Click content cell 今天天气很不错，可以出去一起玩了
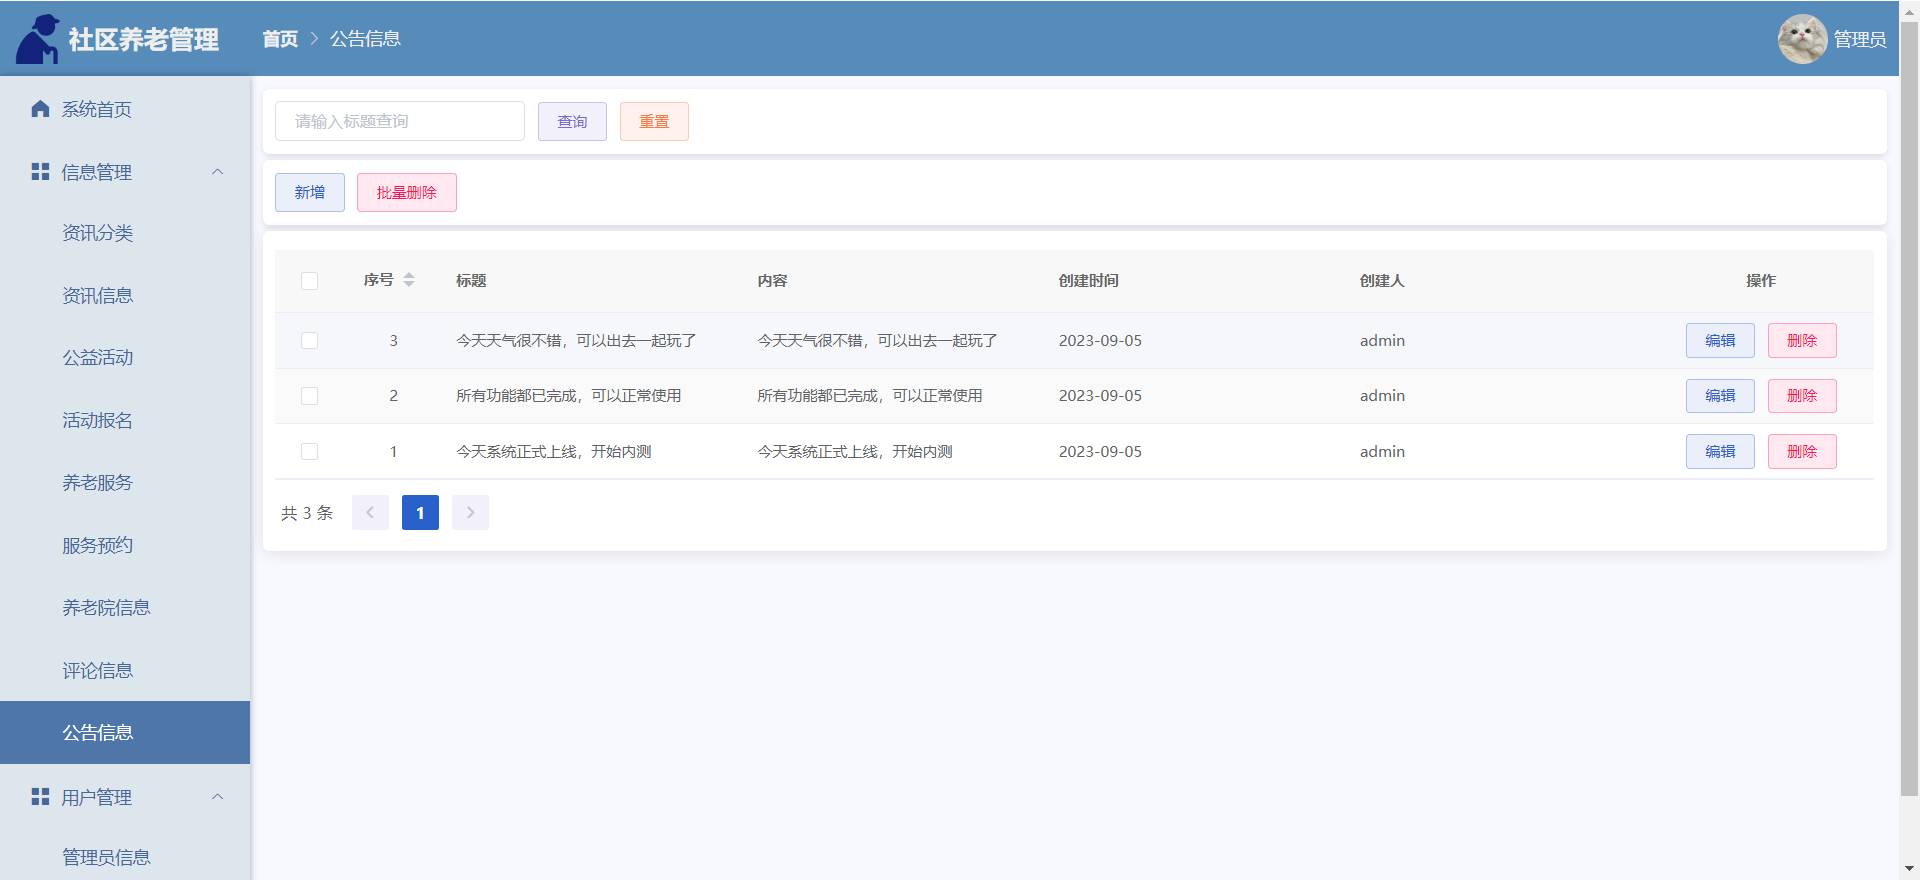This screenshot has width=1920, height=880. coord(877,341)
